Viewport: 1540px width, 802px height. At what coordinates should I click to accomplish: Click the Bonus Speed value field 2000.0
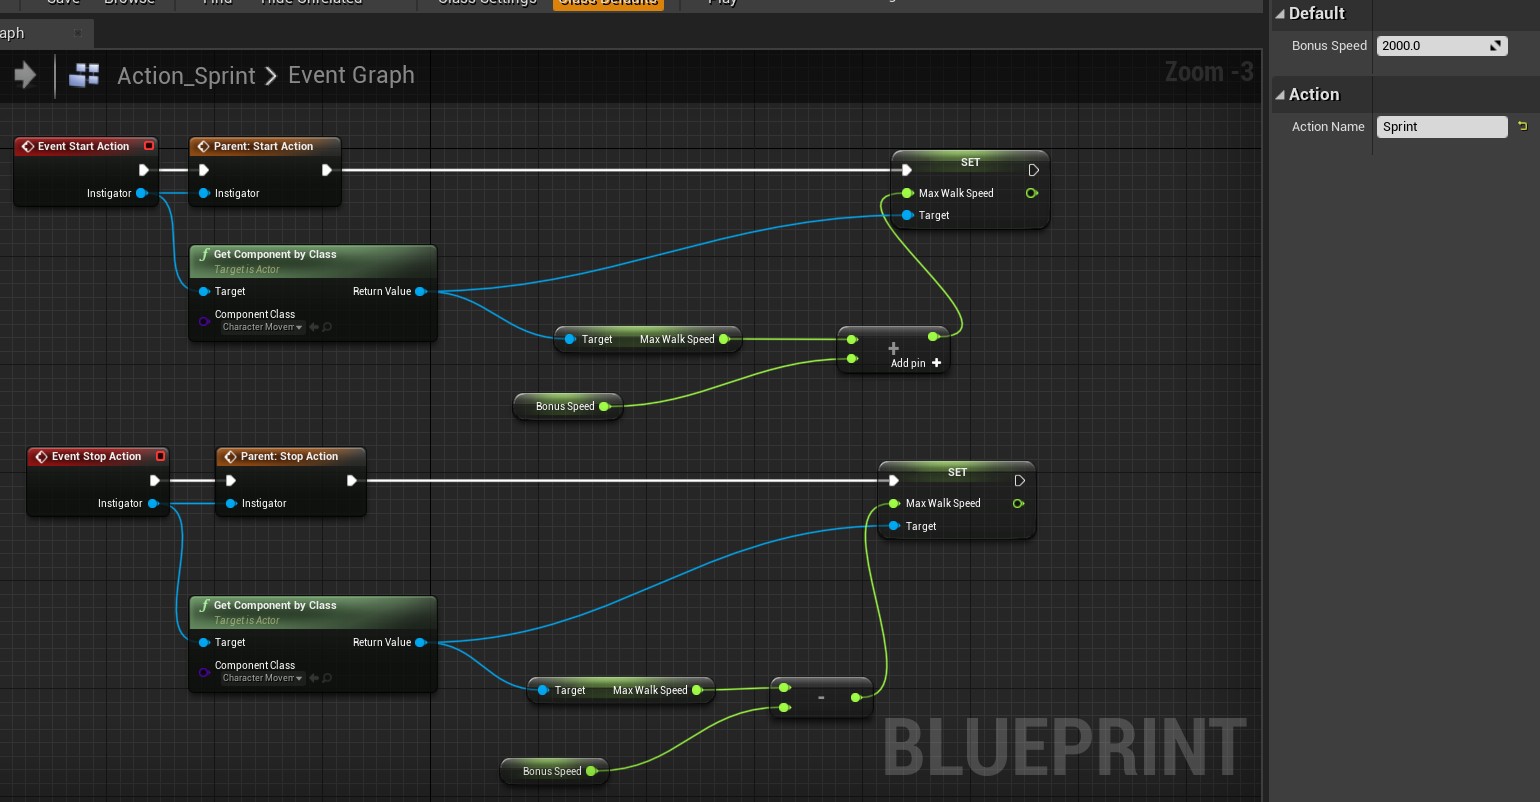coord(1442,46)
